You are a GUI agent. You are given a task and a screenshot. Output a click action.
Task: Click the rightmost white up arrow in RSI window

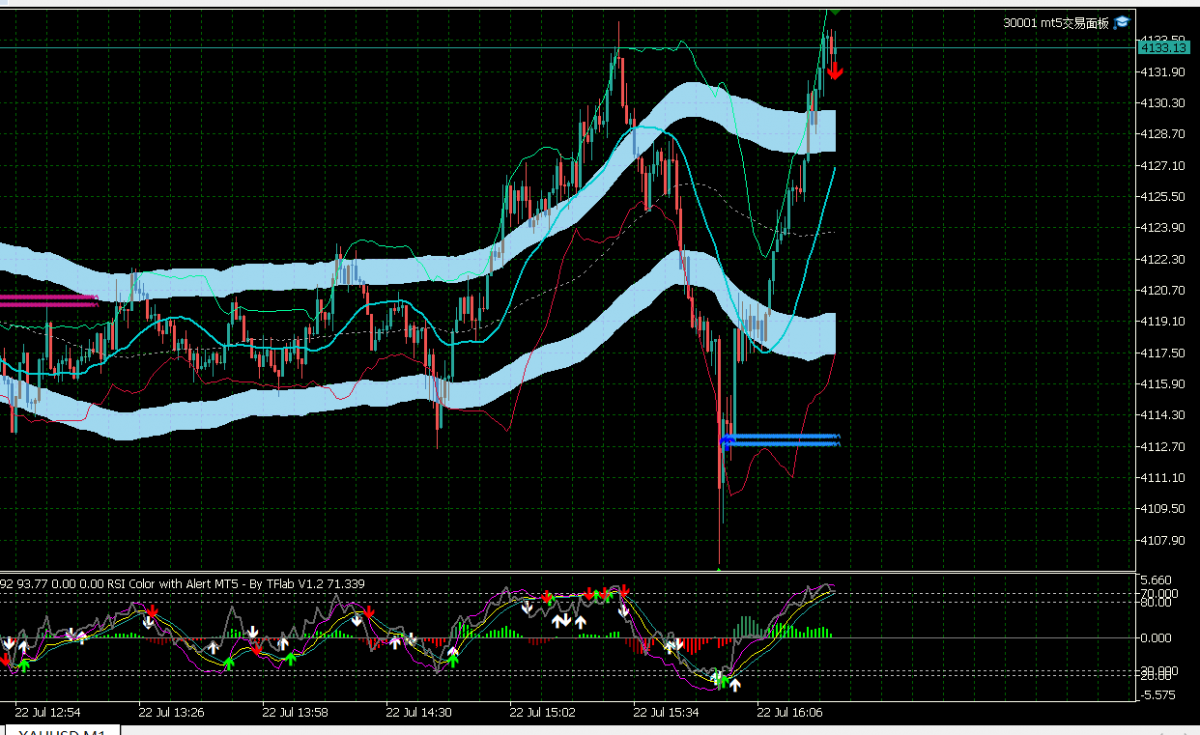(735, 685)
